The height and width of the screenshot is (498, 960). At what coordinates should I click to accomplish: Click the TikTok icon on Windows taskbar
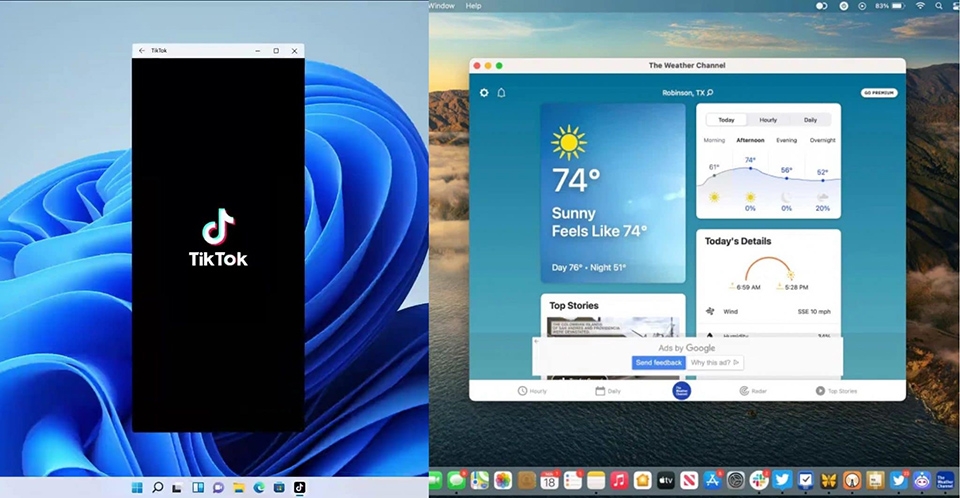pyautogui.click(x=299, y=488)
